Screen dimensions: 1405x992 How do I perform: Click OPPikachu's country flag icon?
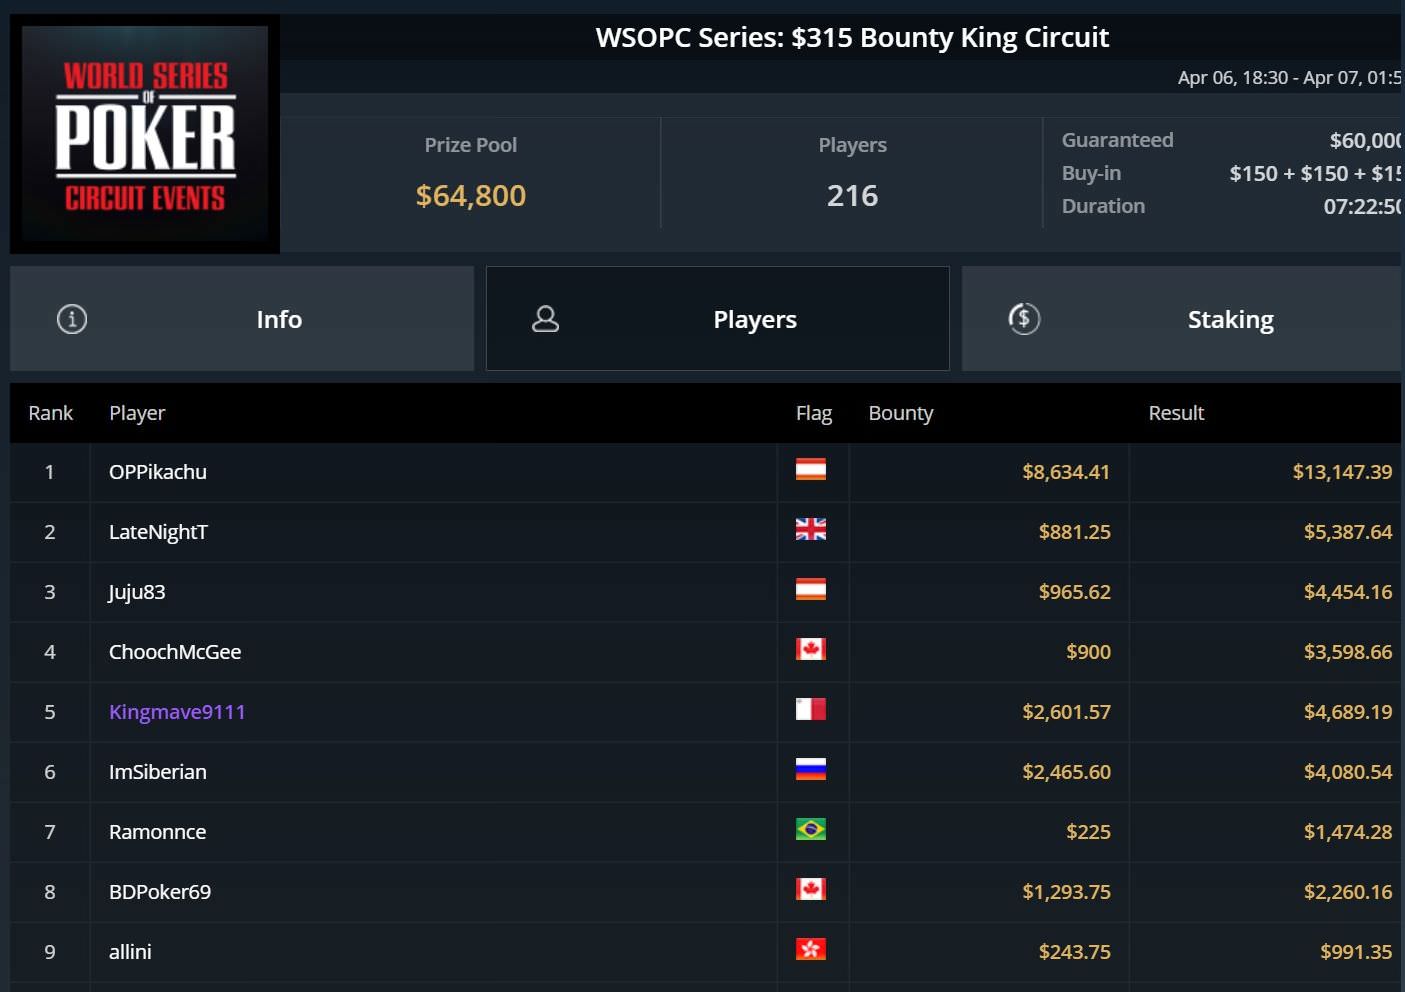pyautogui.click(x=810, y=470)
